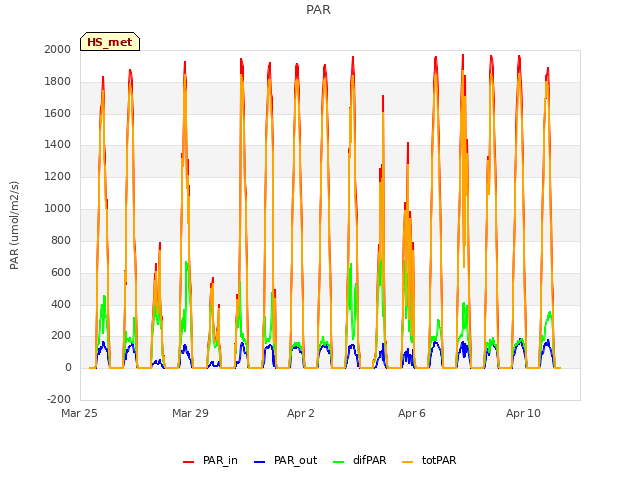Click the 1400 y-axis tick label
Image resolution: width=640 pixels, height=480 pixels.
[x=58, y=144]
